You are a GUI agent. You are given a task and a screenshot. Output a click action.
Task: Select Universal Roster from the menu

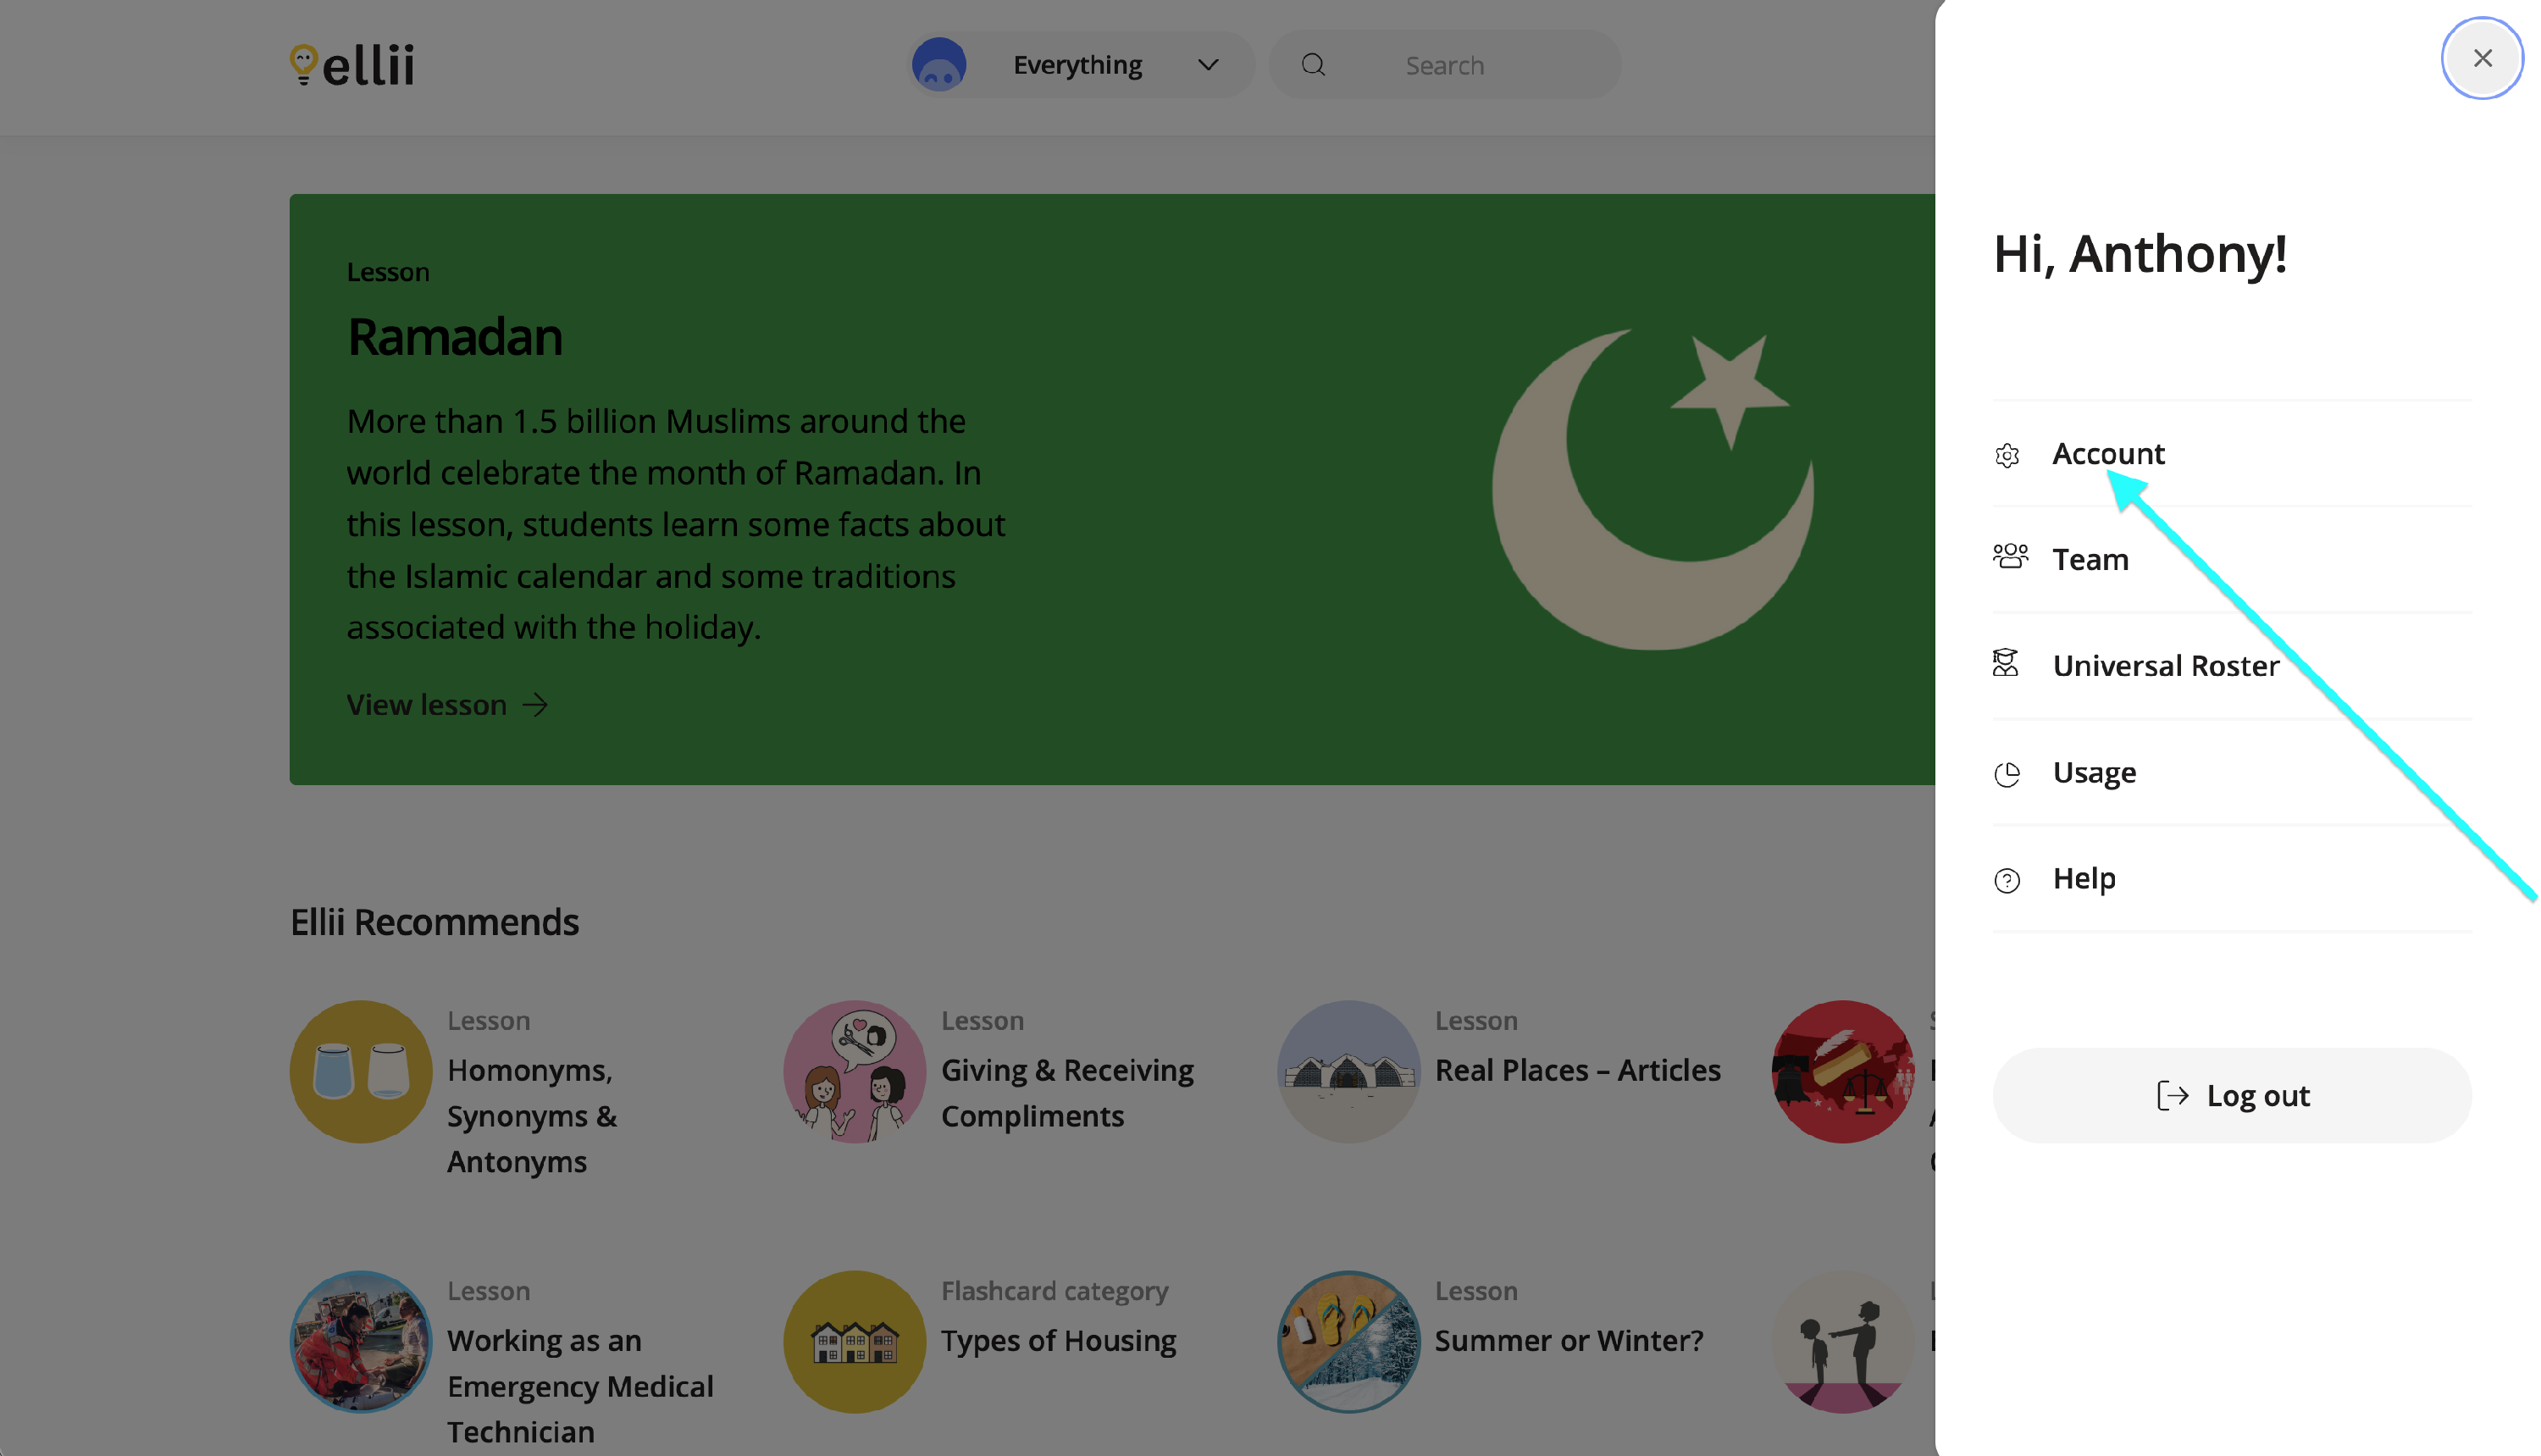click(2166, 666)
